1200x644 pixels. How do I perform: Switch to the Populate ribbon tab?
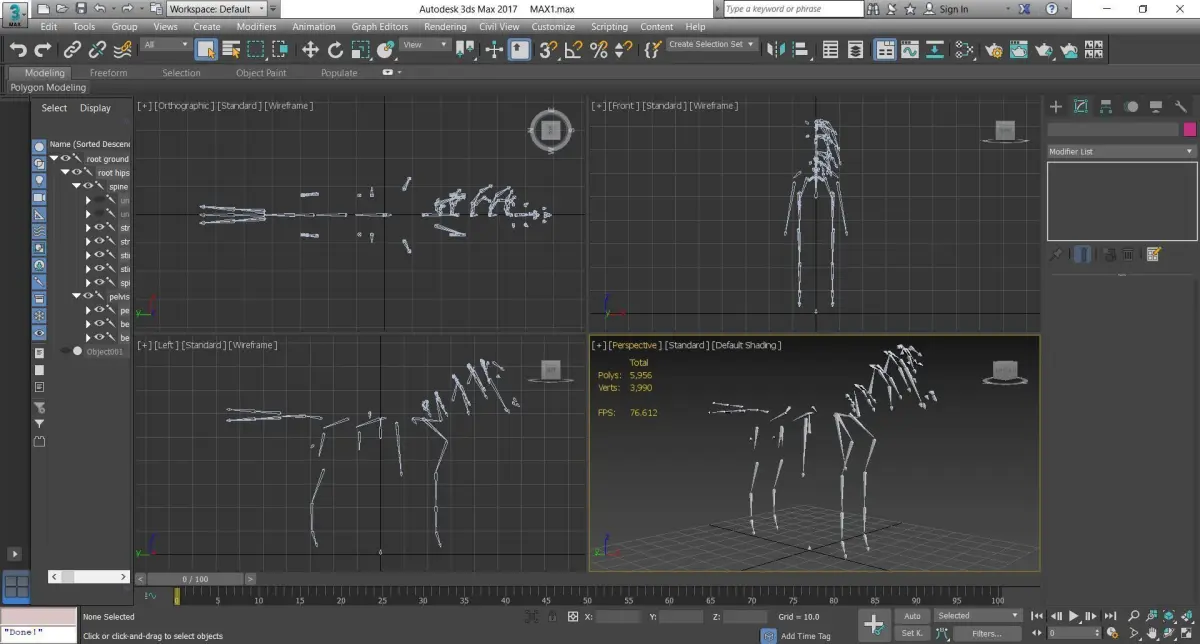339,73
